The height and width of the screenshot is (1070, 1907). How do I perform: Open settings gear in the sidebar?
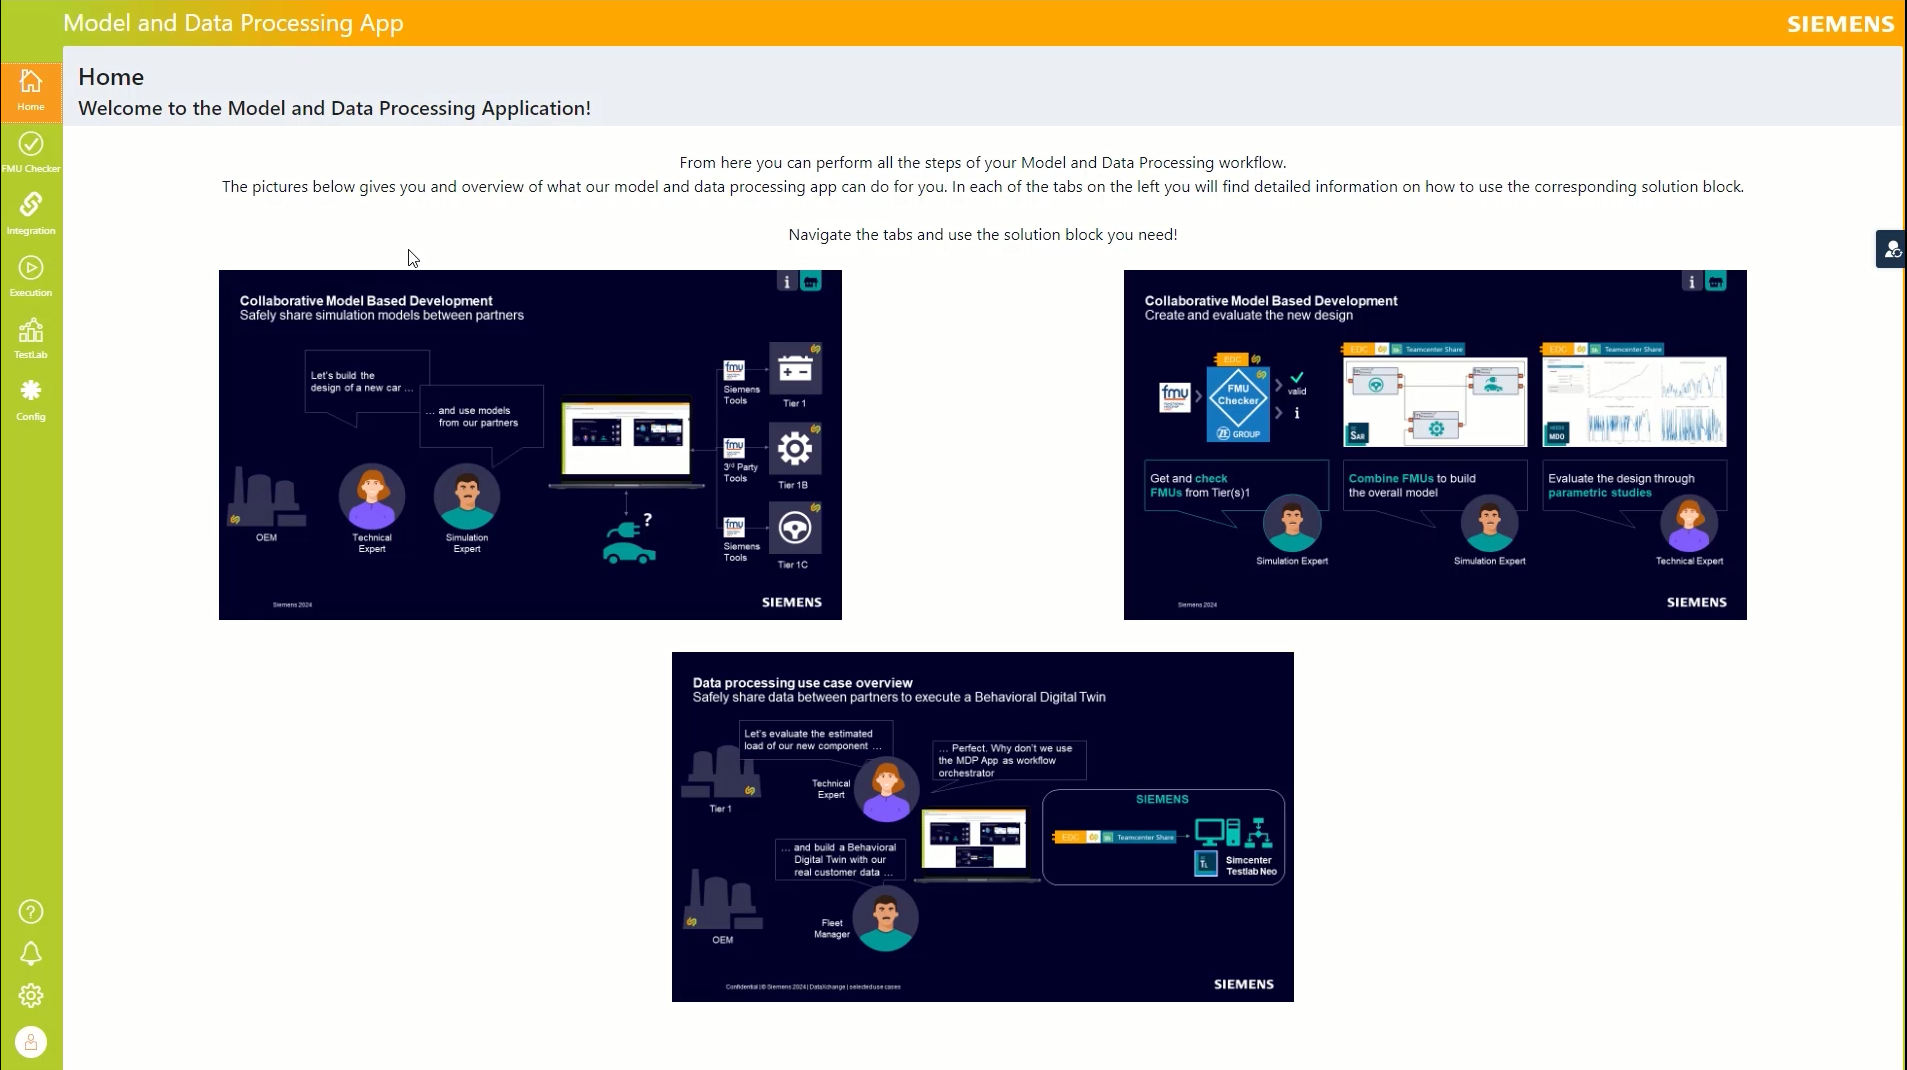tap(31, 996)
